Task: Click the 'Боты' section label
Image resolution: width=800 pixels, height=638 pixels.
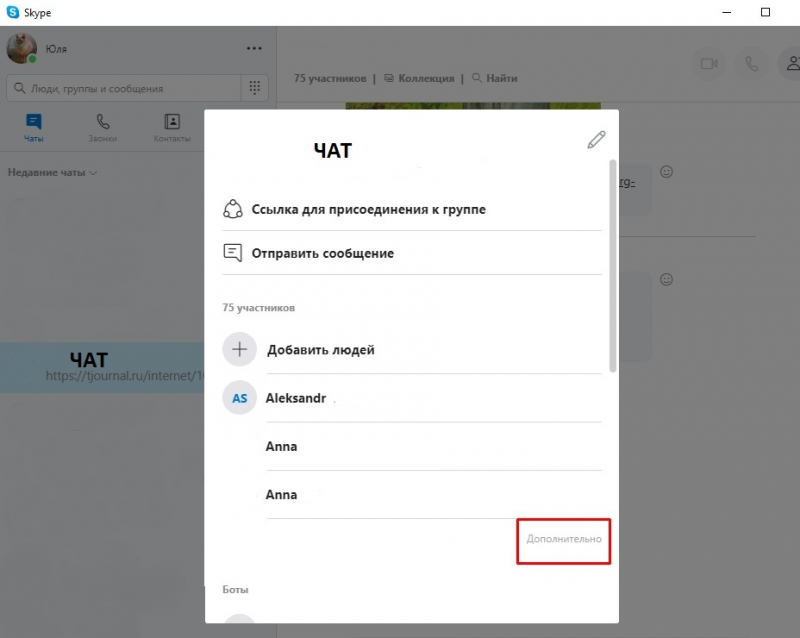Action: [x=235, y=590]
